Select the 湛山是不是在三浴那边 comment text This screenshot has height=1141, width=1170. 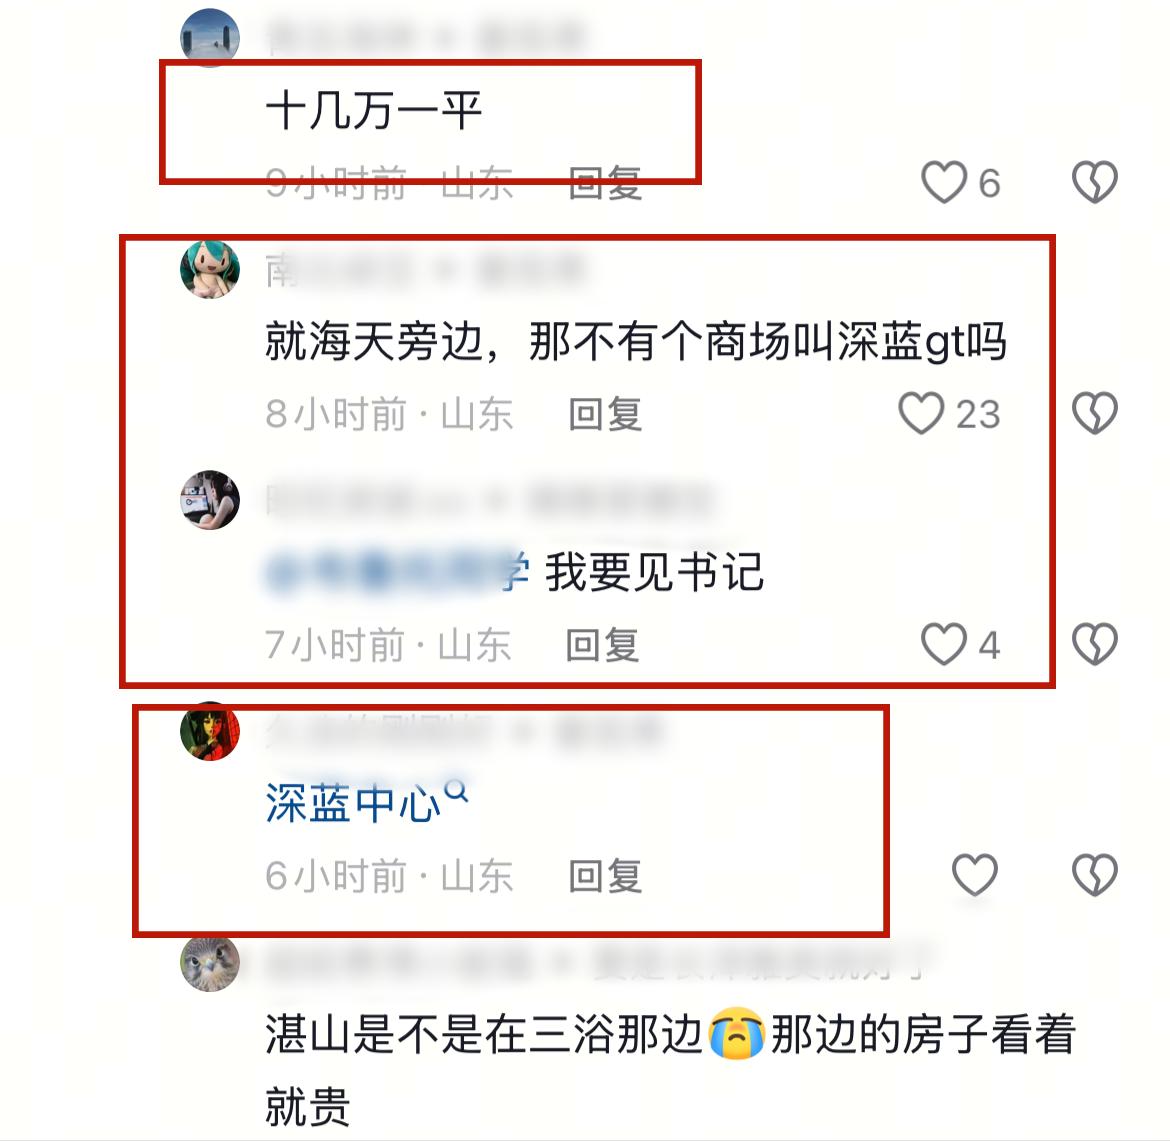[x=670, y=1069]
